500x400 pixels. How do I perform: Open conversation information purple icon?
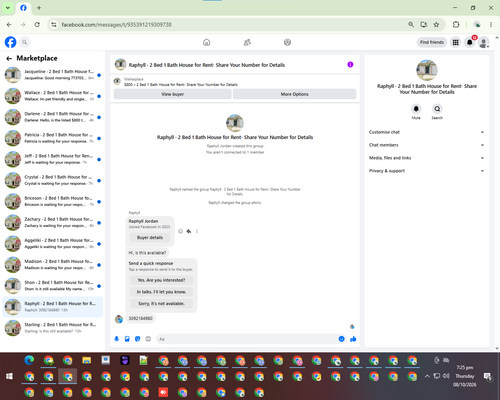click(350, 65)
